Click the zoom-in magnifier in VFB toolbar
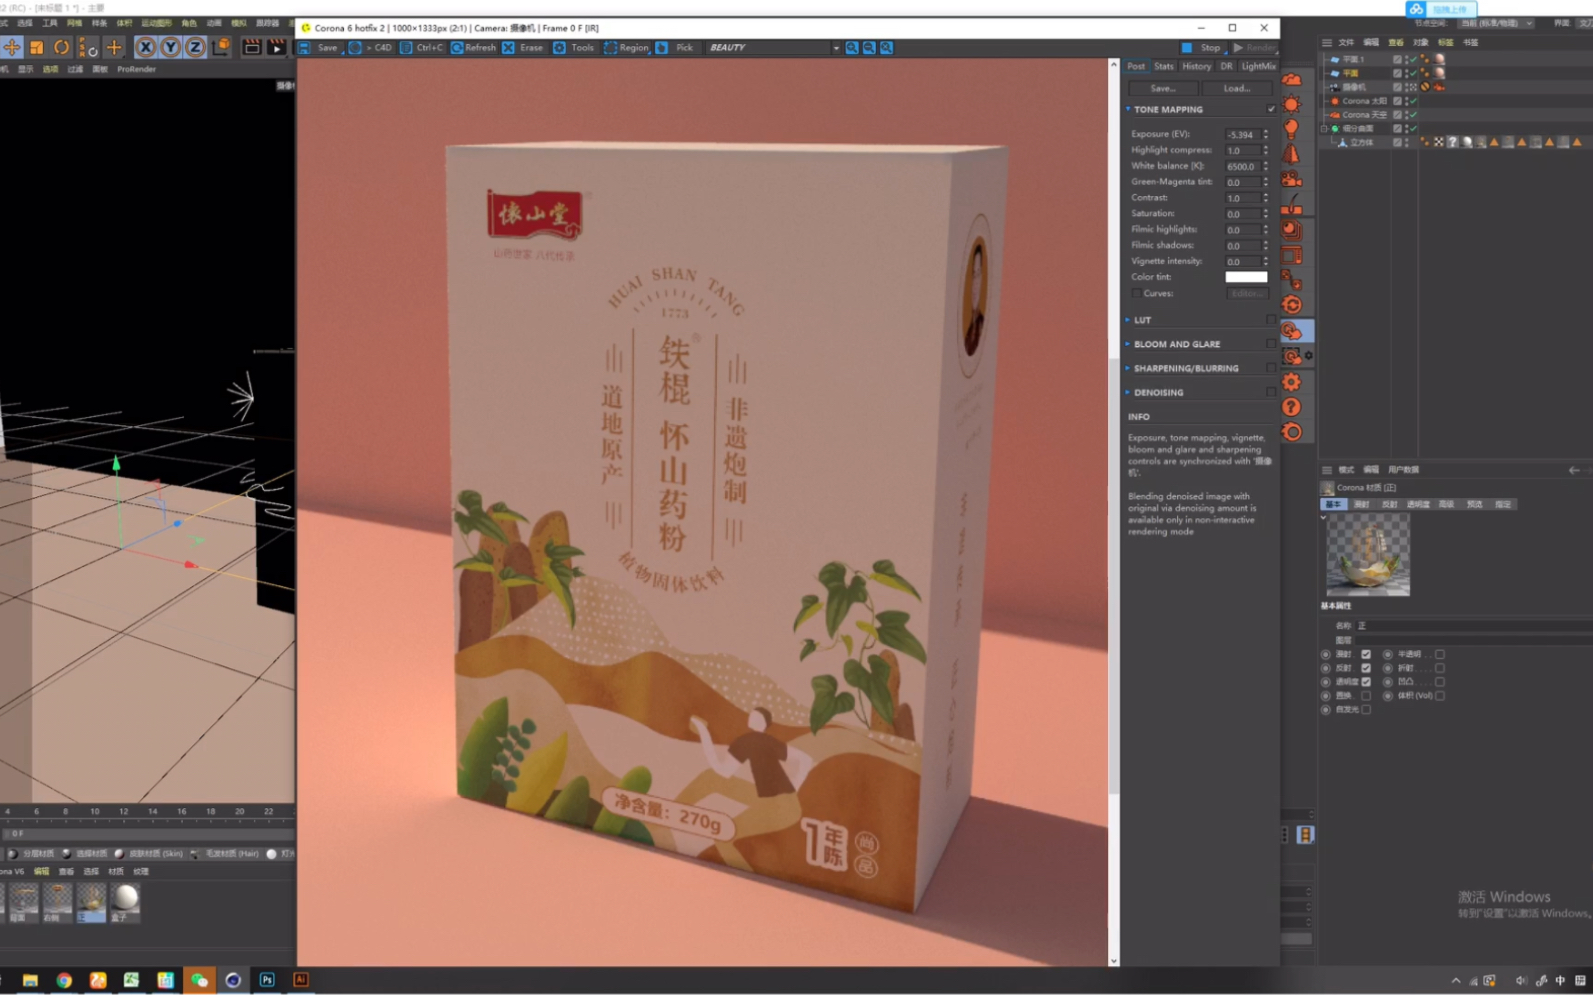This screenshot has width=1593, height=995. click(x=852, y=47)
